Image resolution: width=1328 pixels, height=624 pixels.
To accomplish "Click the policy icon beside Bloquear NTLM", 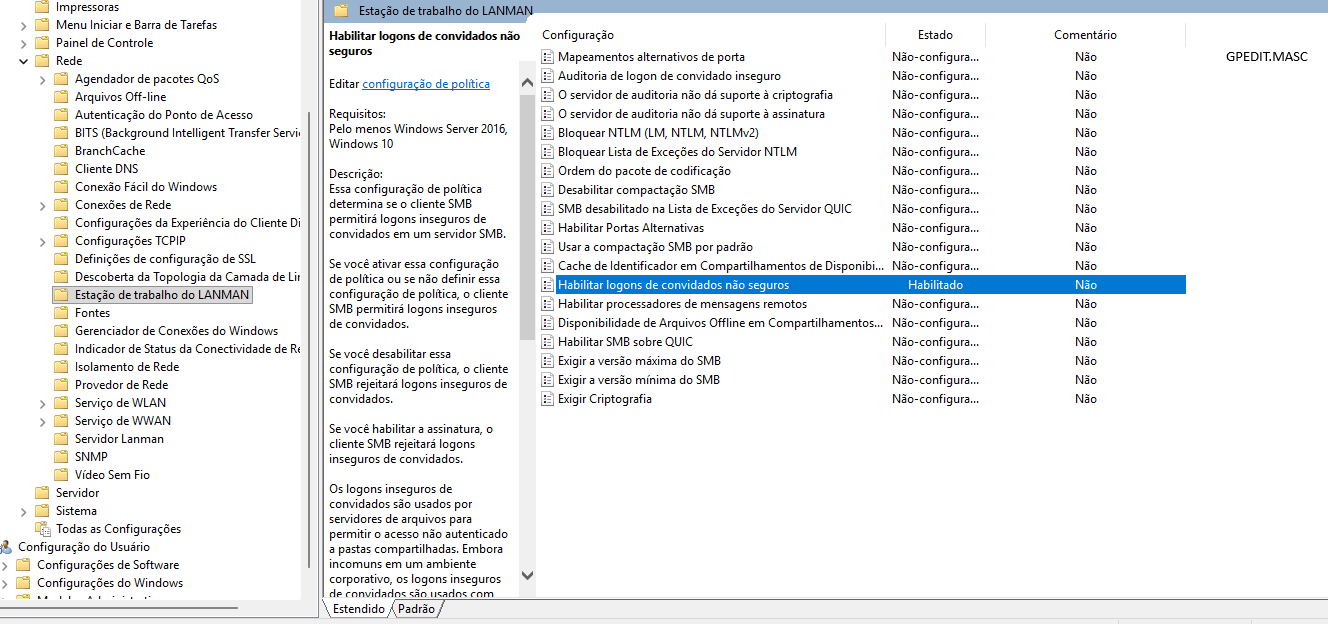I will [547, 133].
